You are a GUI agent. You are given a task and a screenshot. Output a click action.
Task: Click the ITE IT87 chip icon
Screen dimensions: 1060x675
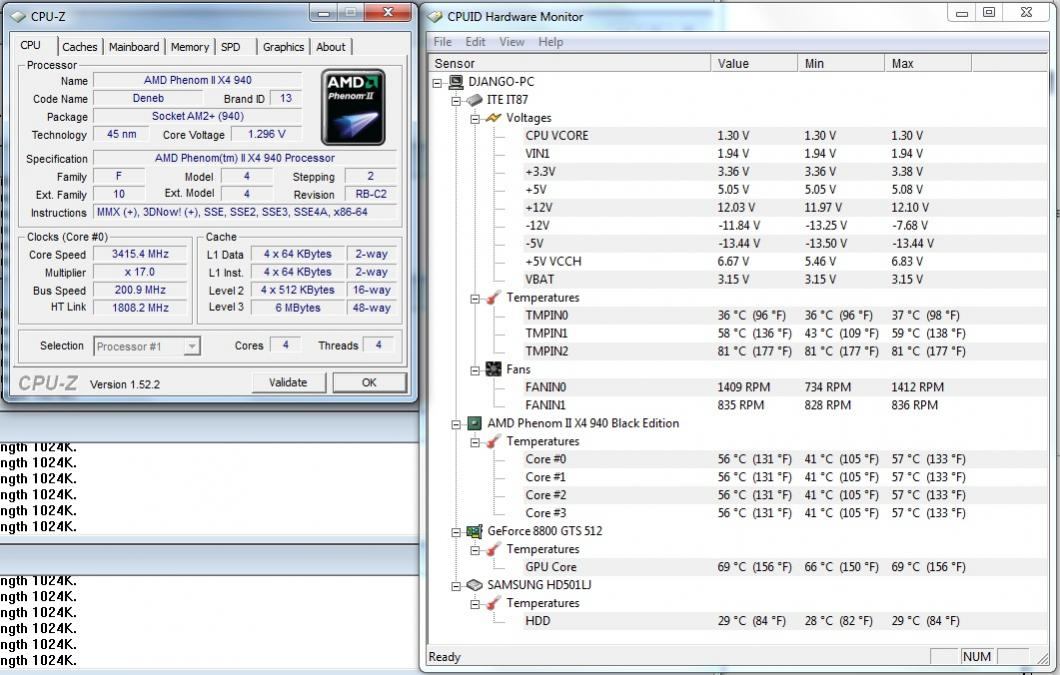[x=475, y=99]
